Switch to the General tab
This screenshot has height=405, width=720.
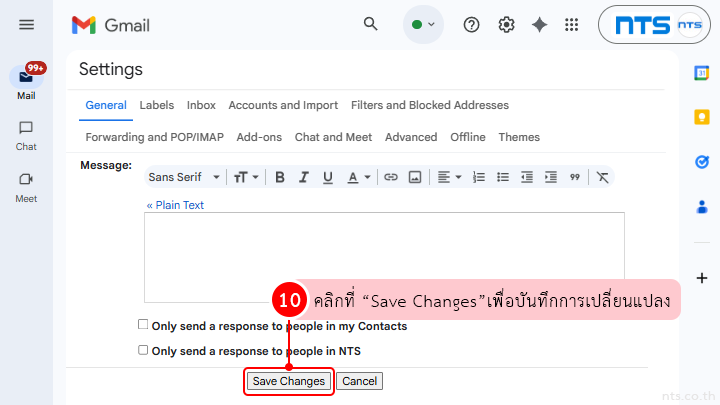click(x=106, y=105)
